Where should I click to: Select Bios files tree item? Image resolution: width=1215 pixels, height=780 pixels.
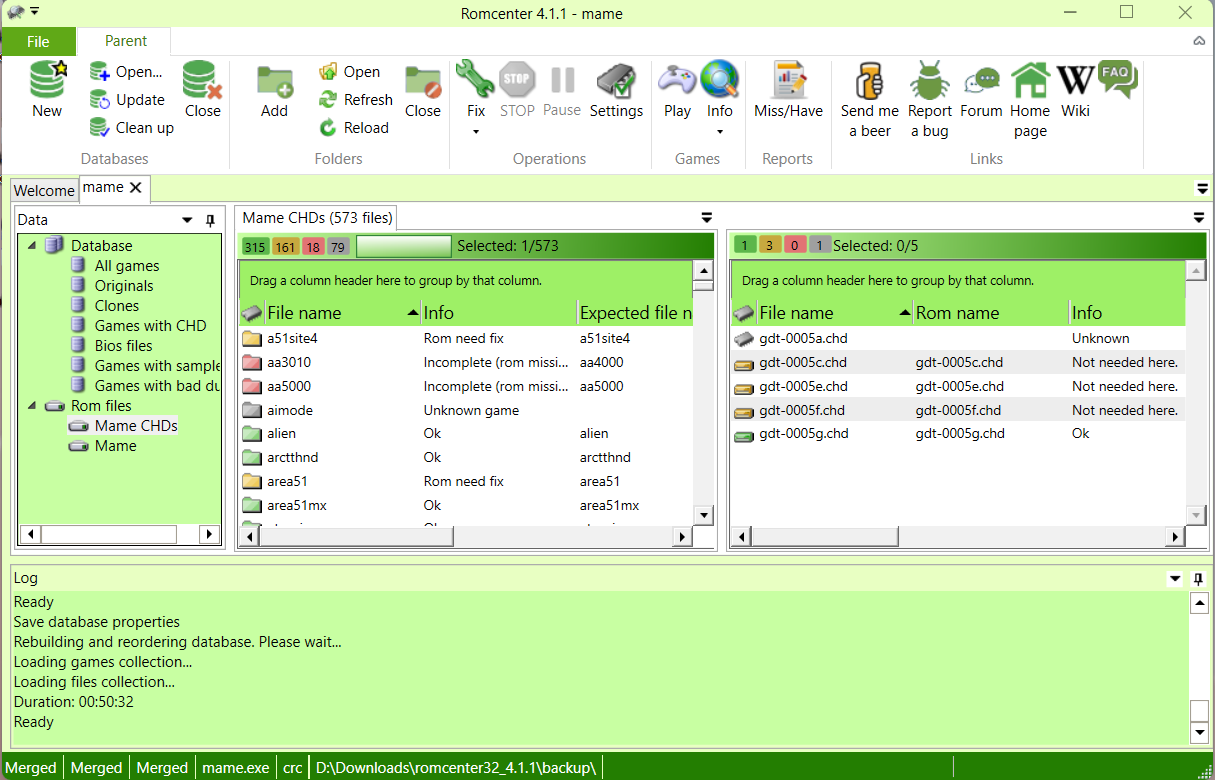pos(123,345)
